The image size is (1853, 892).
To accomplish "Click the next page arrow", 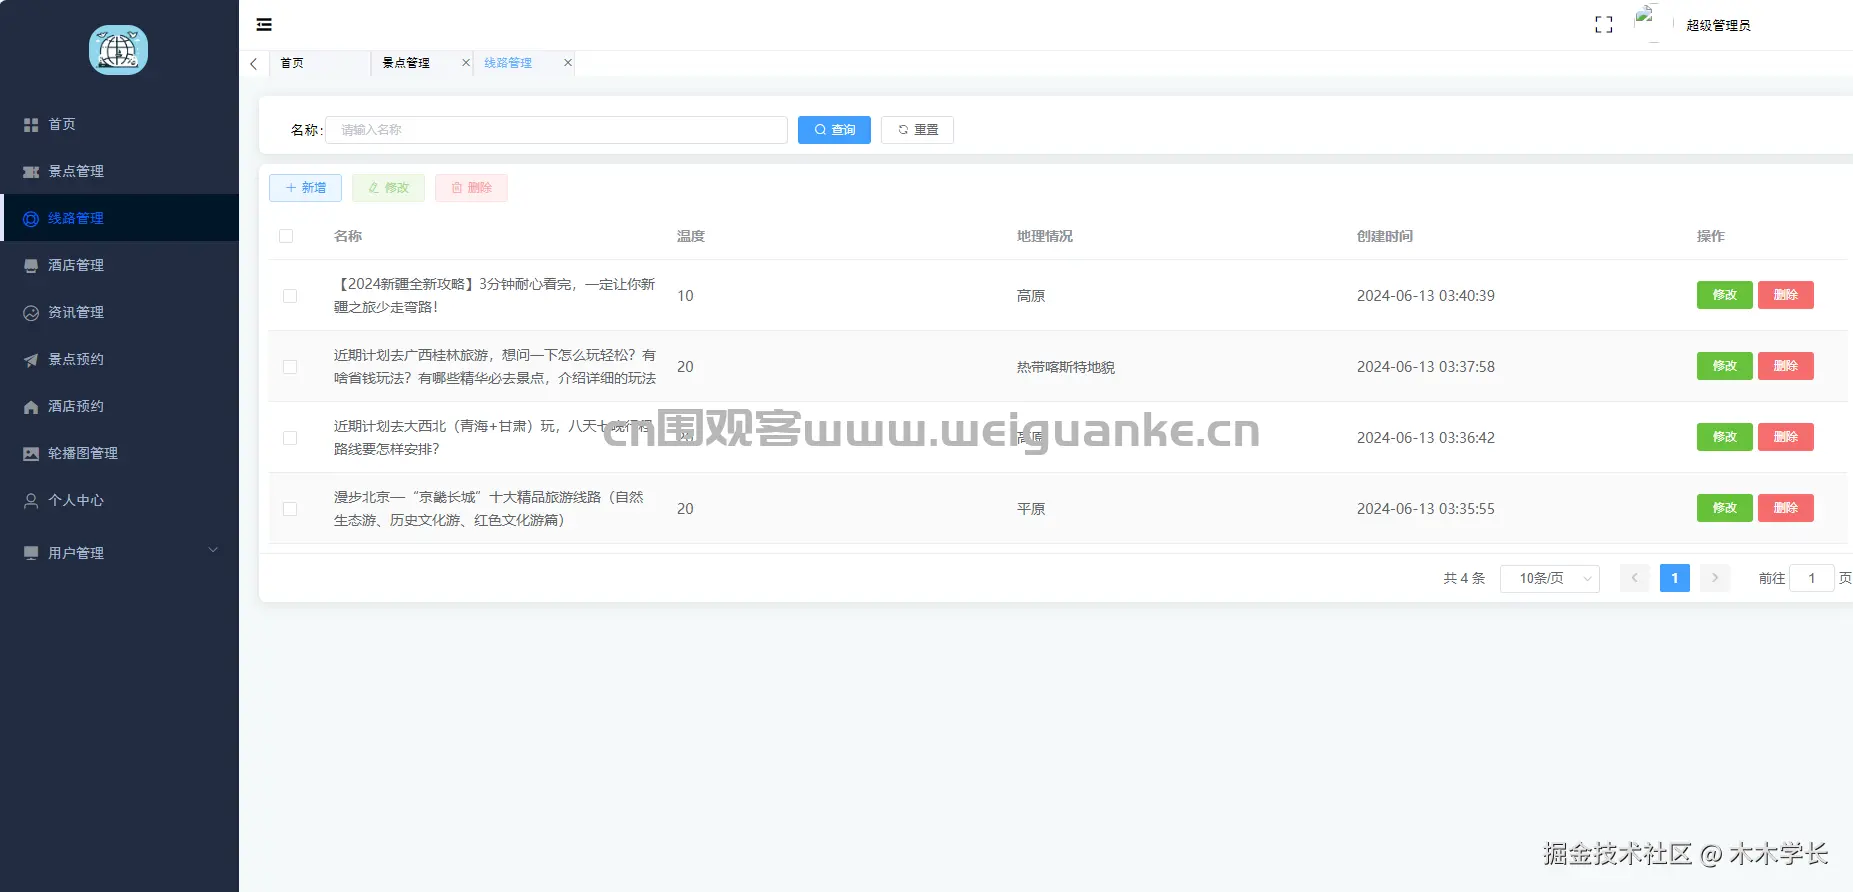I will pos(1715,578).
